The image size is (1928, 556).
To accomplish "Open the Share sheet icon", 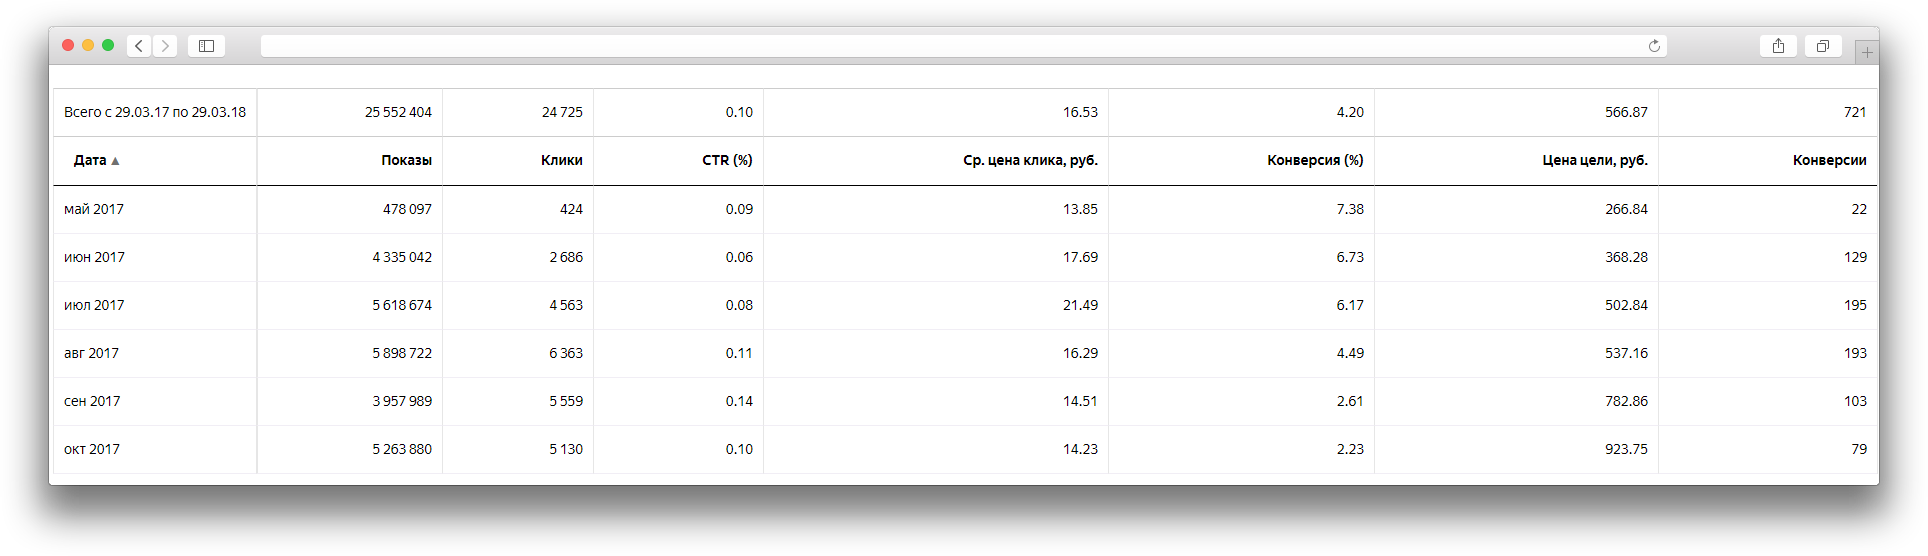I will point(1778,46).
